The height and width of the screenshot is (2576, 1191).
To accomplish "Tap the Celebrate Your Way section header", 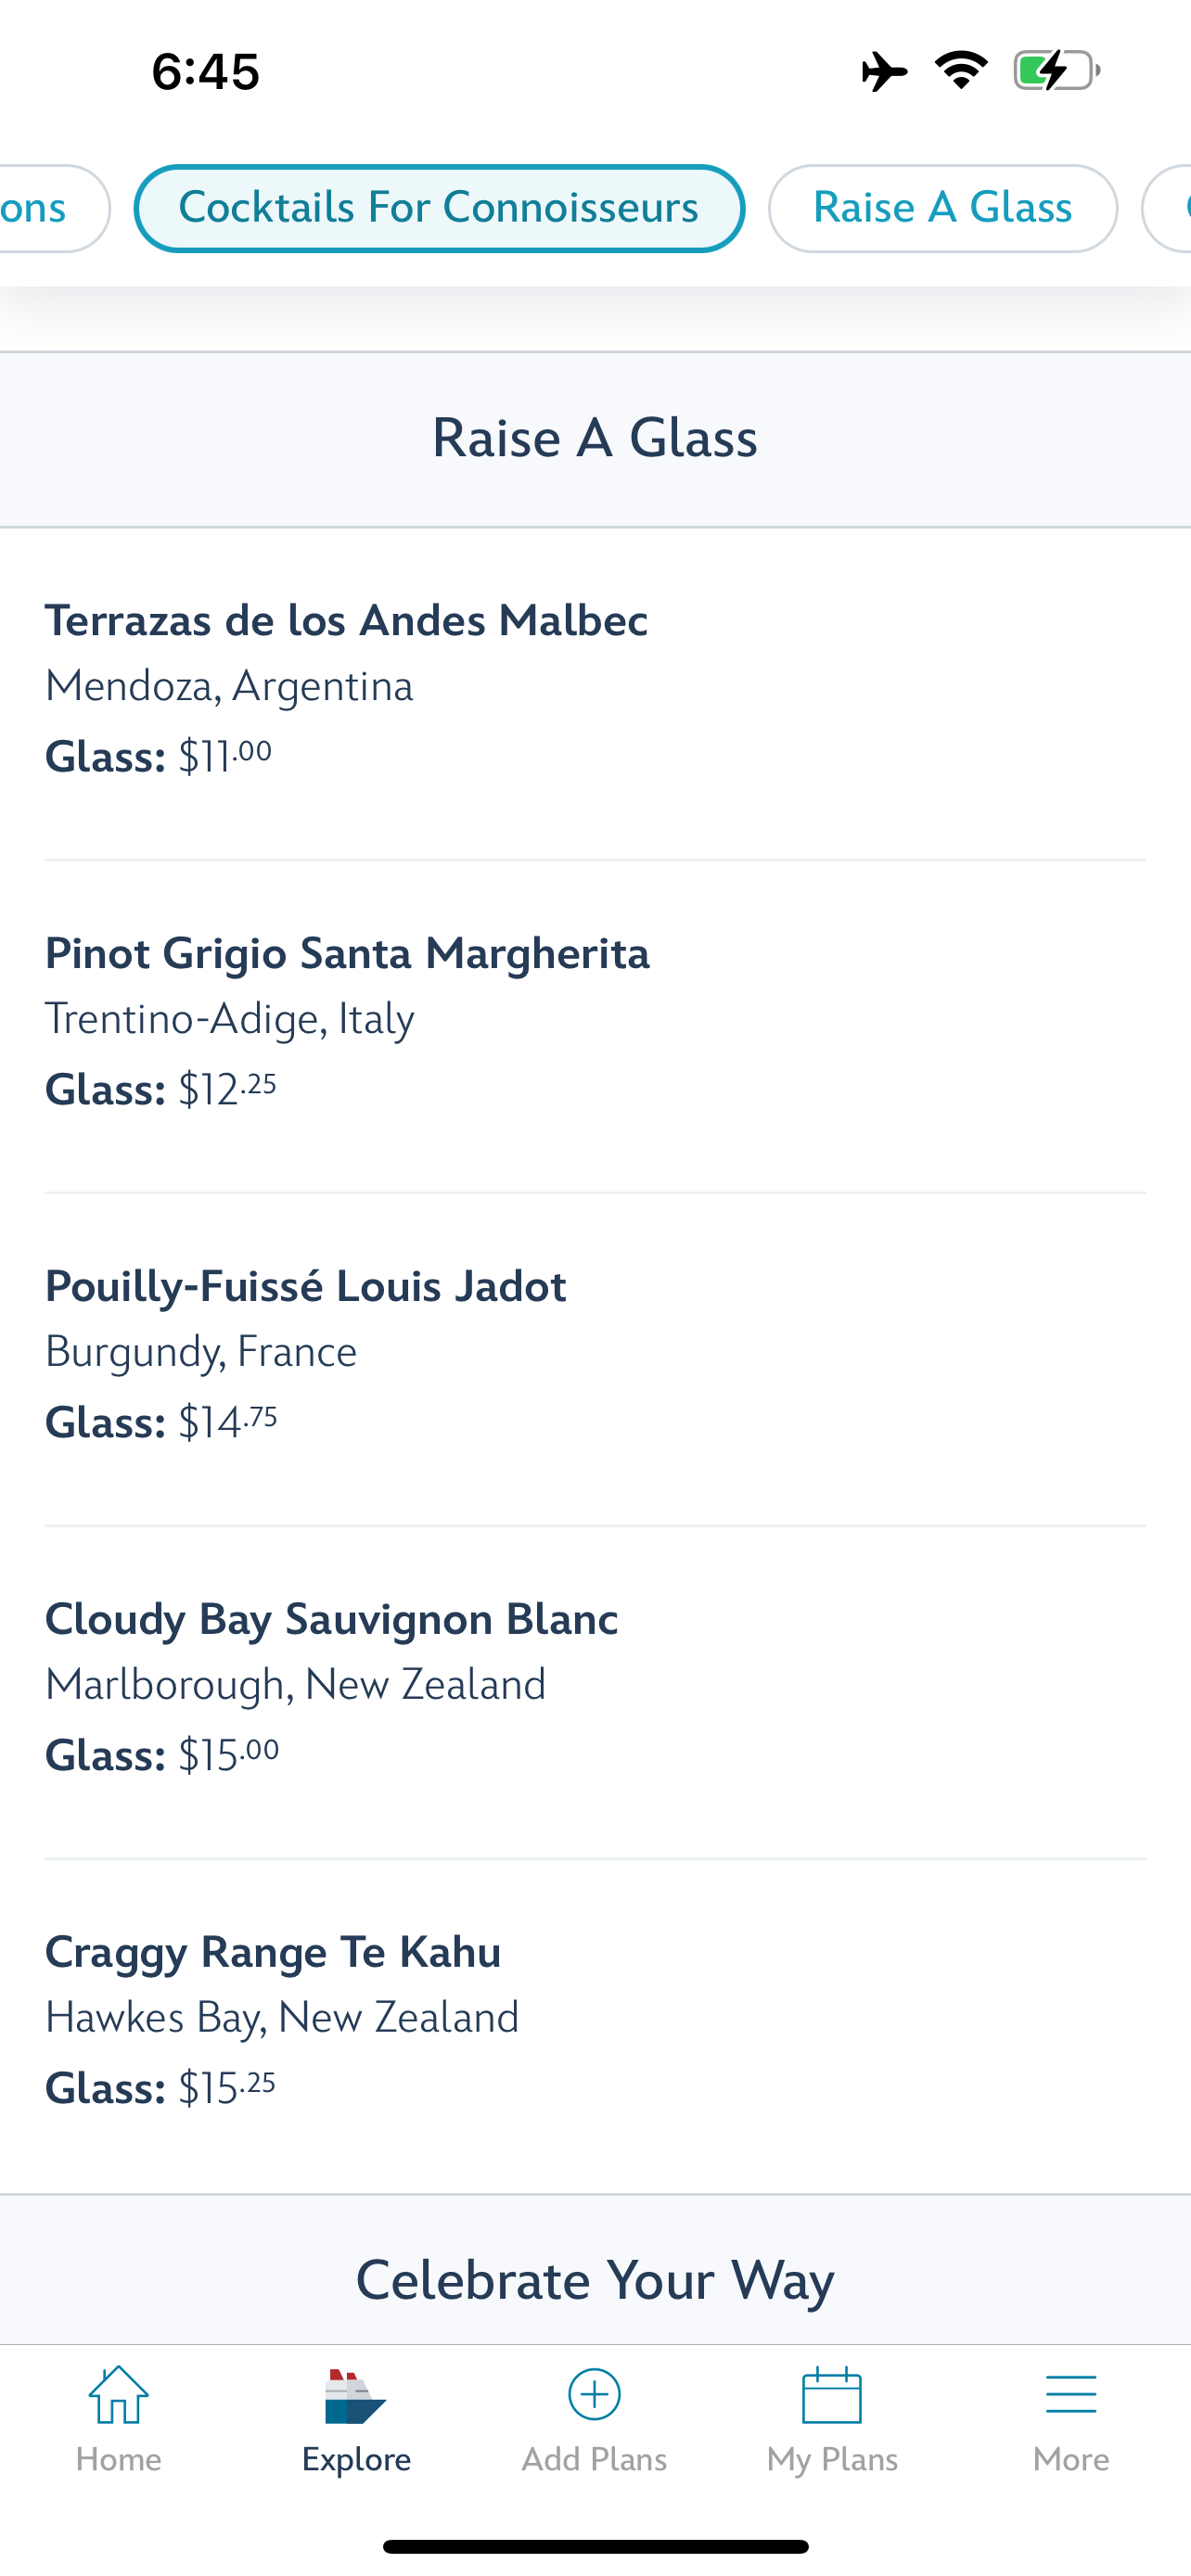I will [595, 2280].
